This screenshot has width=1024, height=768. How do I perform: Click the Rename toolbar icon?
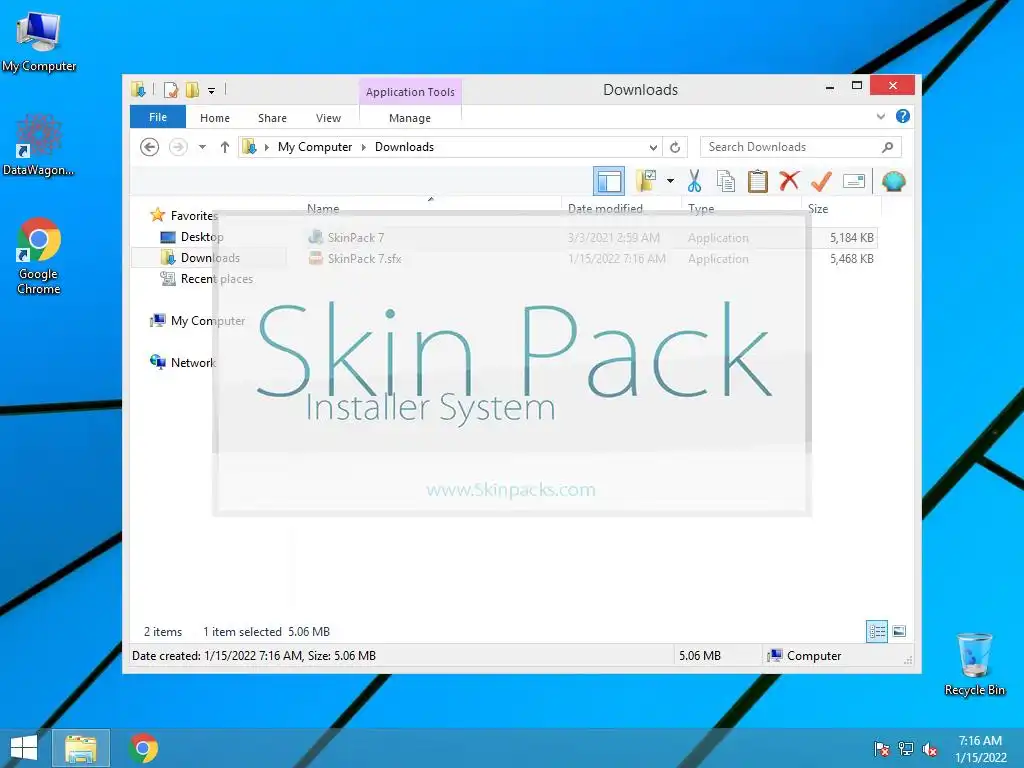pos(854,181)
